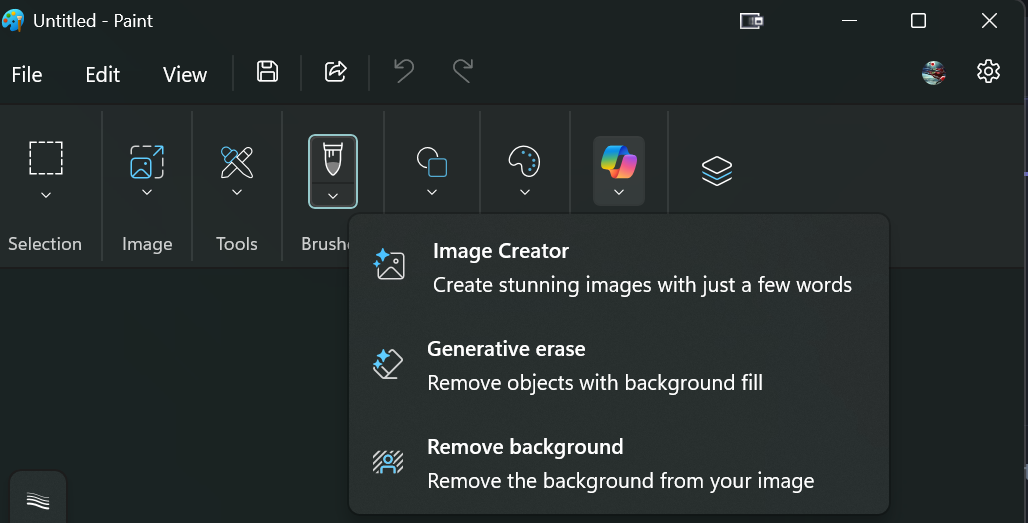1028x523 pixels.
Task: Click the Share icon in toolbar
Action: click(x=336, y=71)
